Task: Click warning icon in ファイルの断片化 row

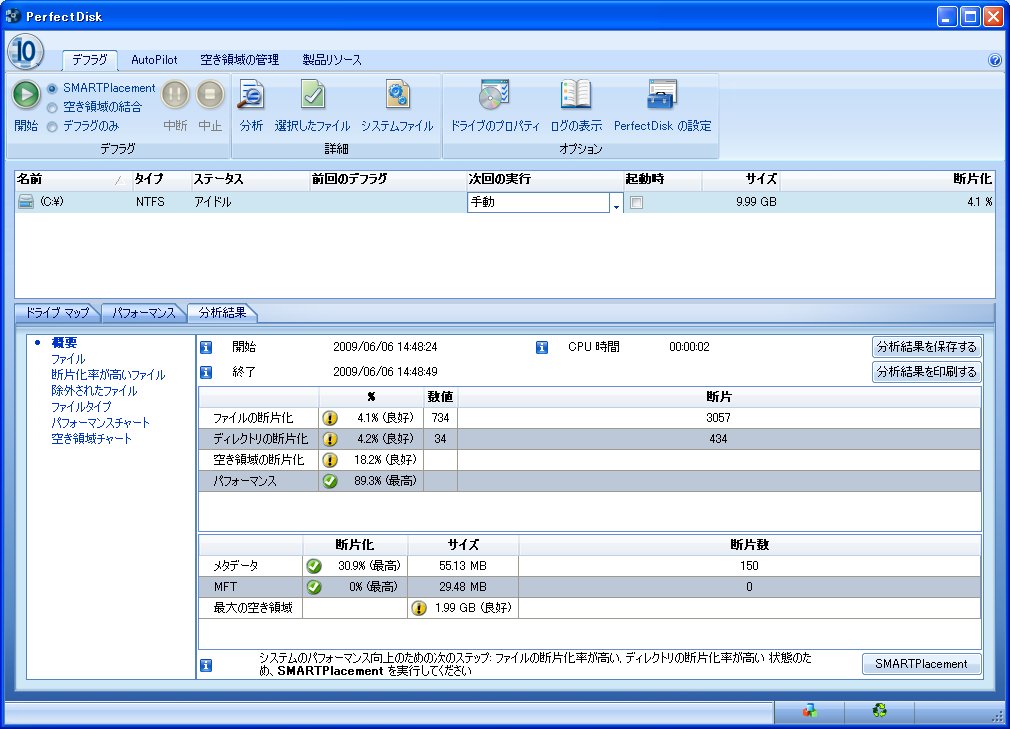Action: [330, 418]
